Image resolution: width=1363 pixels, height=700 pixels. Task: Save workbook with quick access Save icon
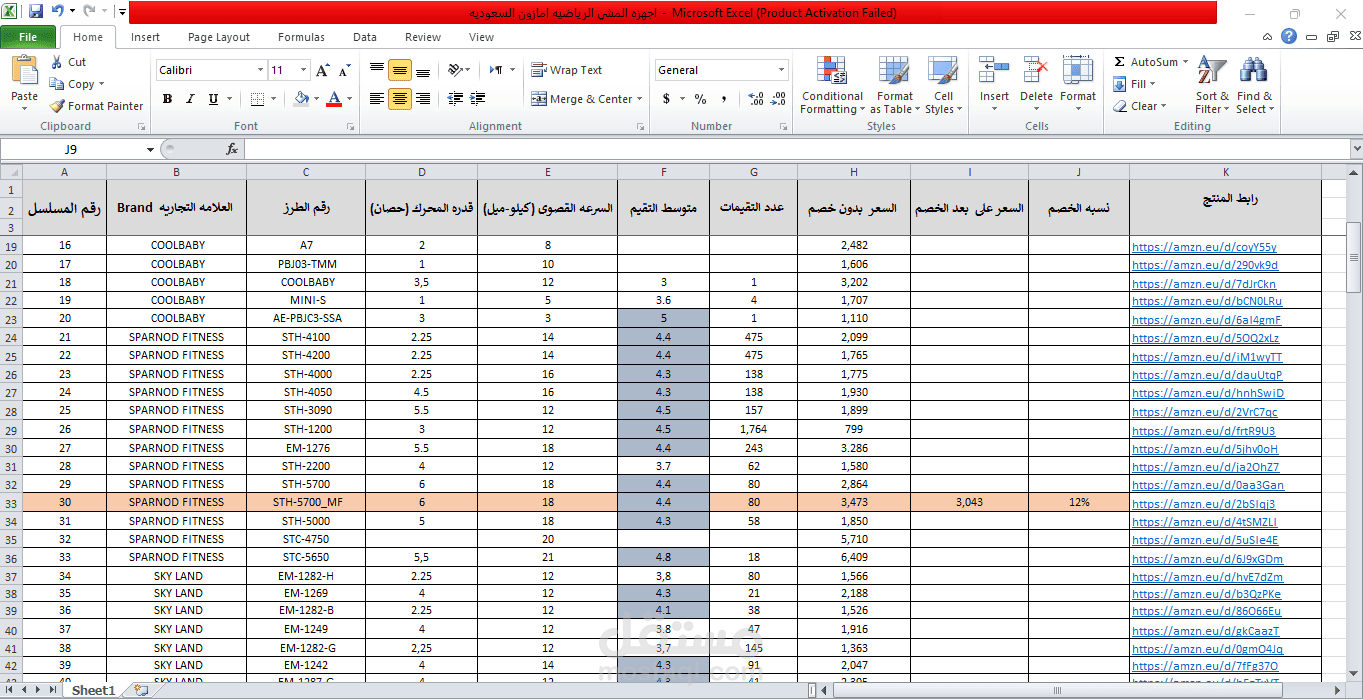(x=36, y=12)
